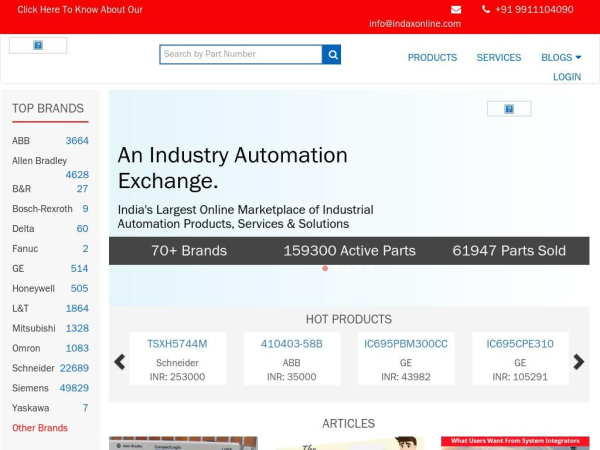The width and height of the screenshot is (600, 450).
Task: Open hot product 410403-58B
Action: click(x=292, y=344)
